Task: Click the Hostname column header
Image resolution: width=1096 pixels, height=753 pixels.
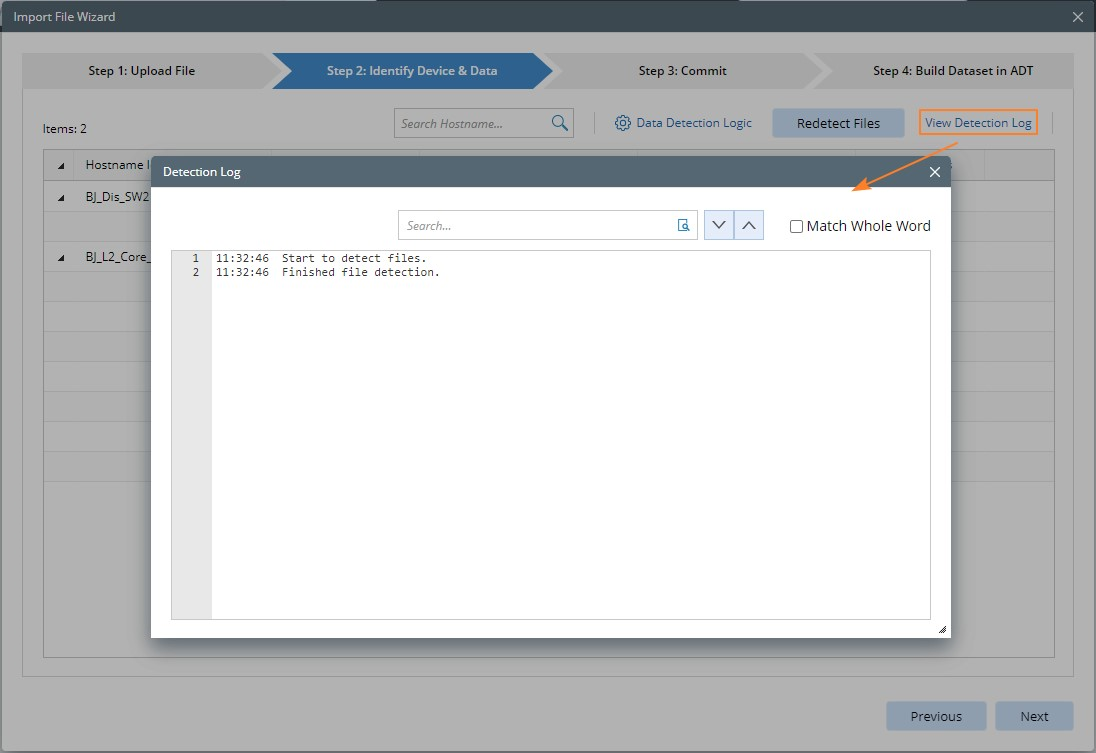Action: (x=116, y=165)
